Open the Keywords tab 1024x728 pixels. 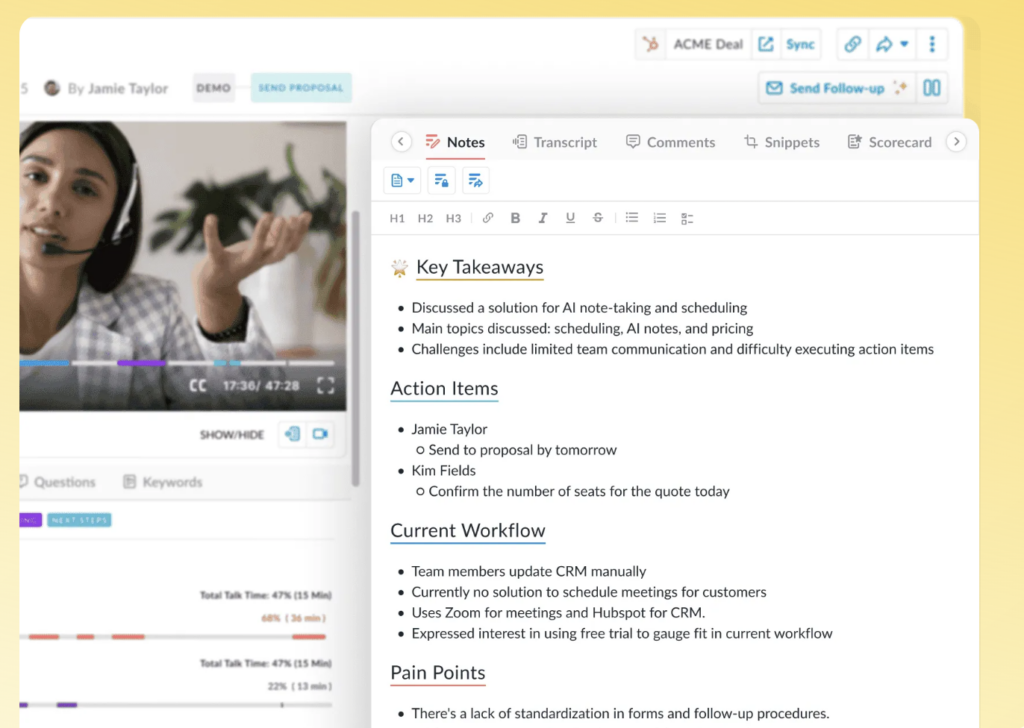(x=163, y=482)
